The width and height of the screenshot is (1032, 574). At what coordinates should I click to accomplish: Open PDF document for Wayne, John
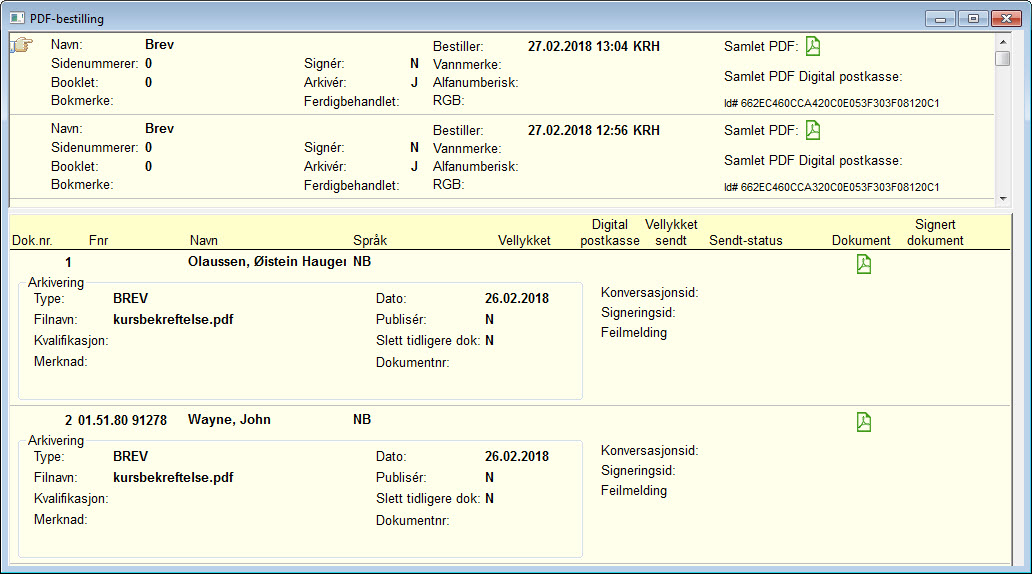(864, 422)
